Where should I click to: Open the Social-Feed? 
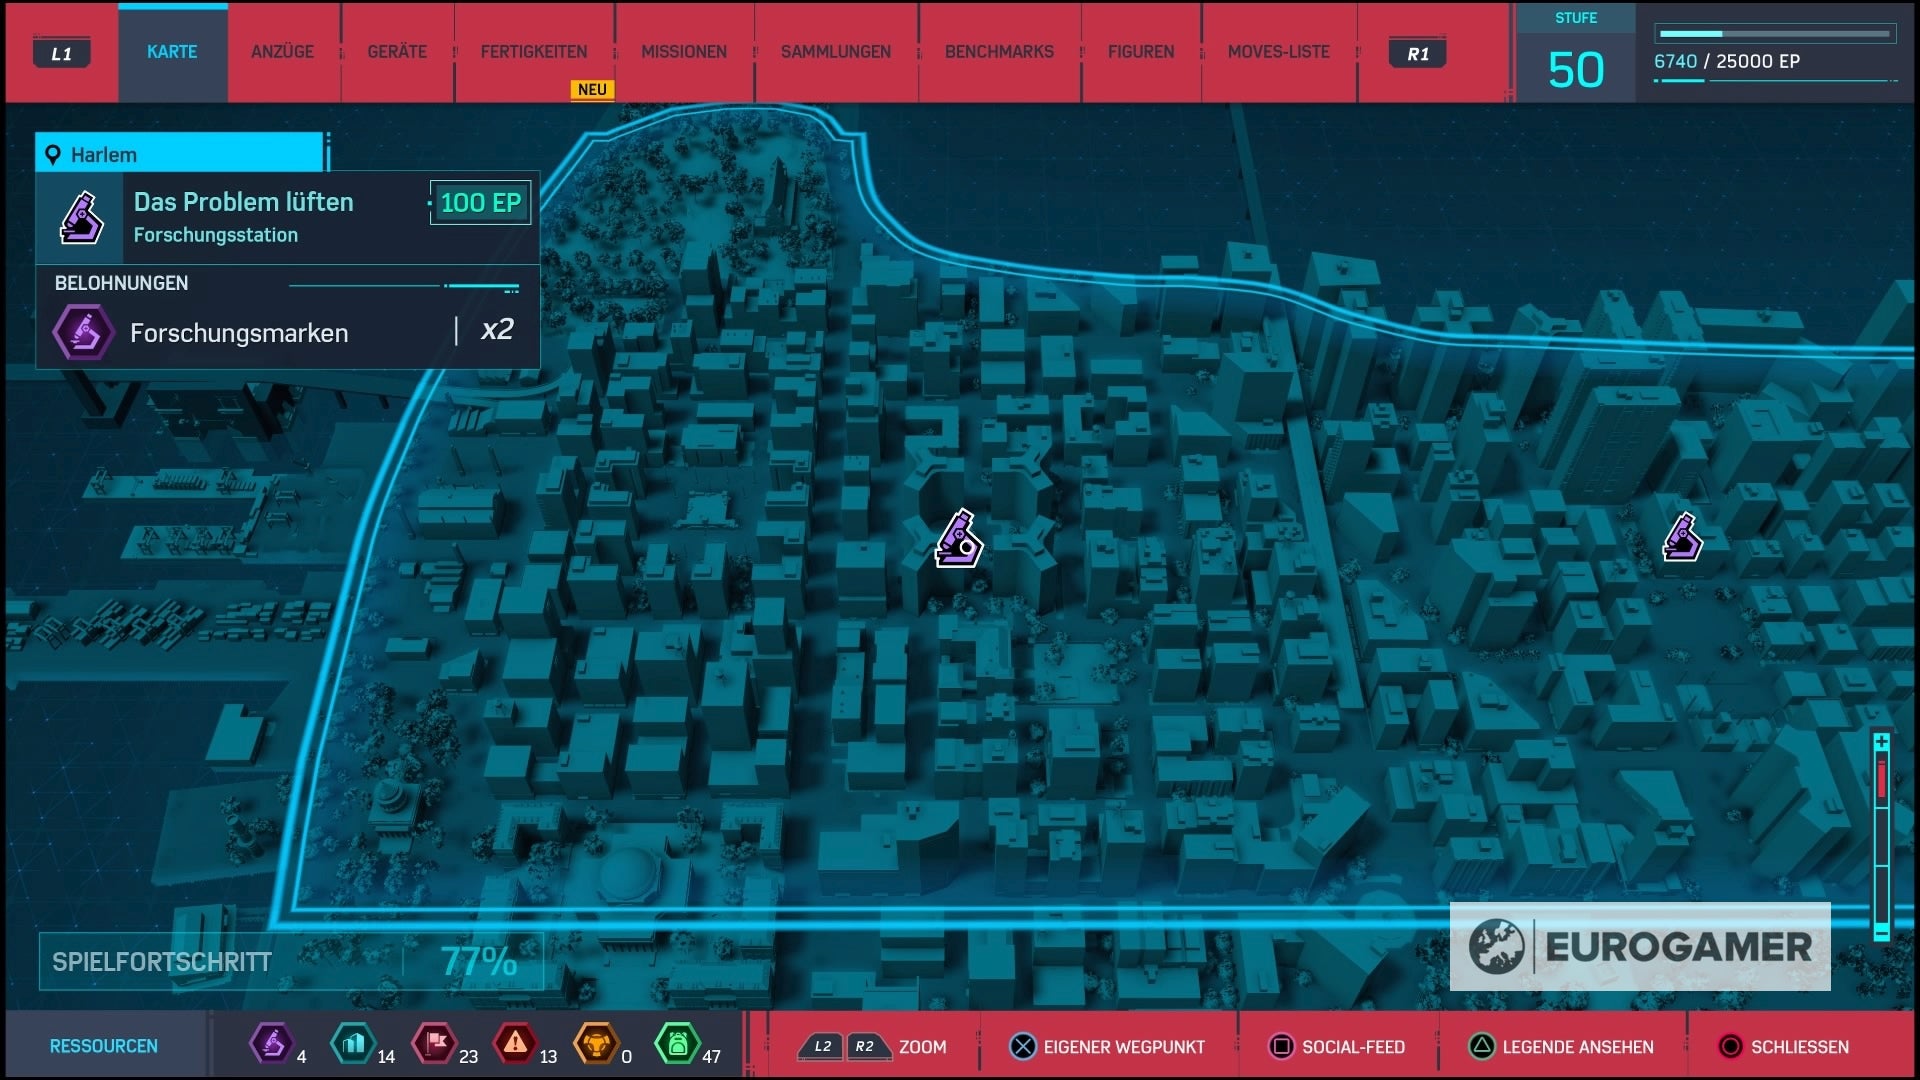[x=1353, y=1047]
